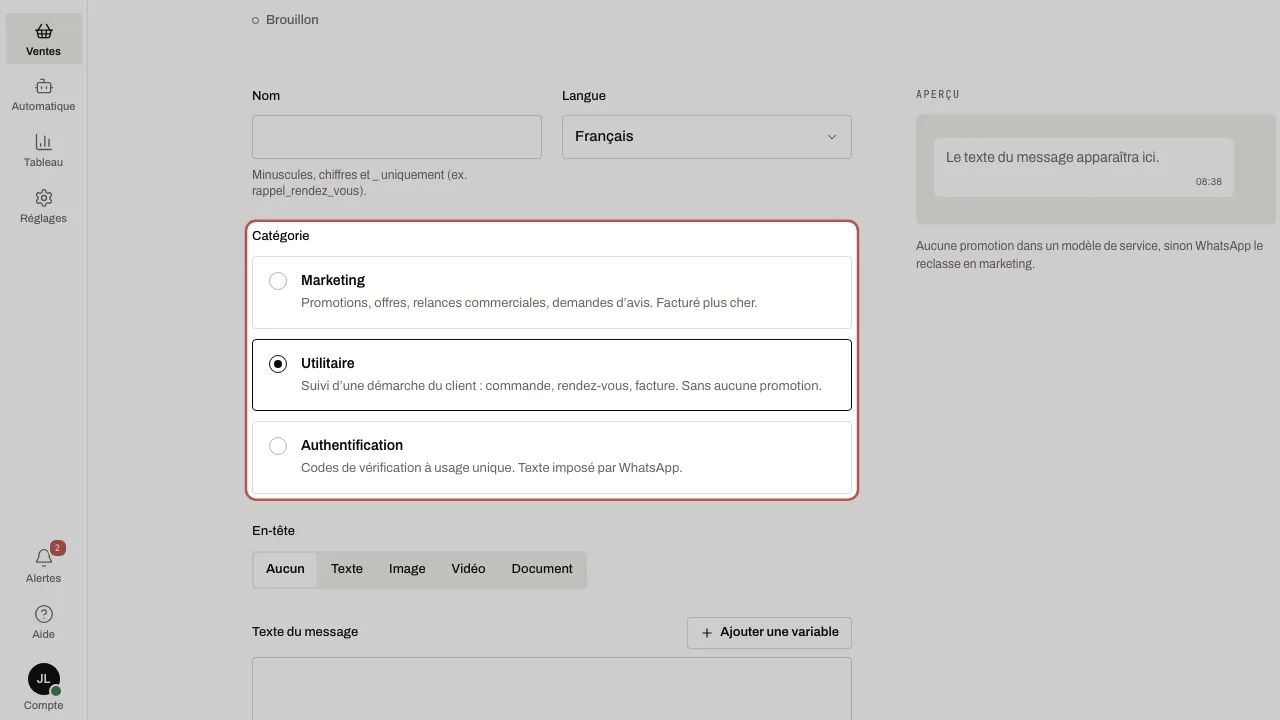
Task: Go to Tableau chart icon
Action: click(x=43, y=142)
